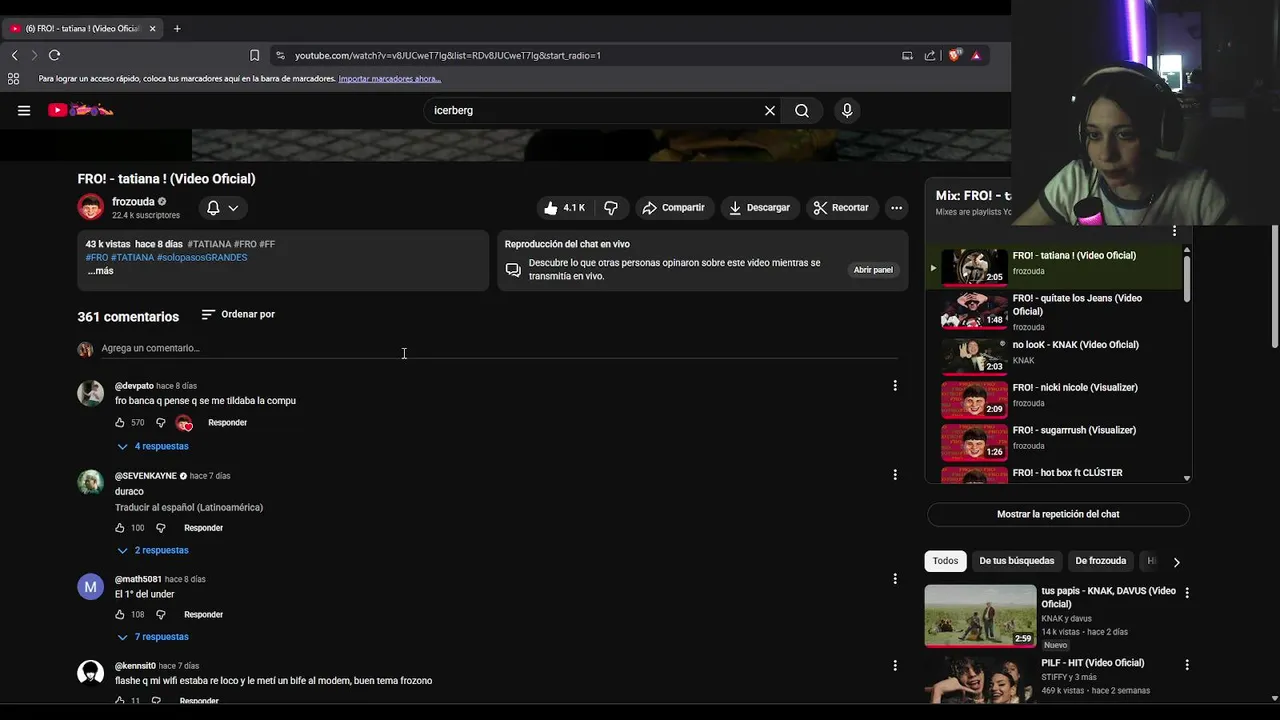Dislike the video
Image resolution: width=1280 pixels, height=720 pixels.
pos(611,208)
